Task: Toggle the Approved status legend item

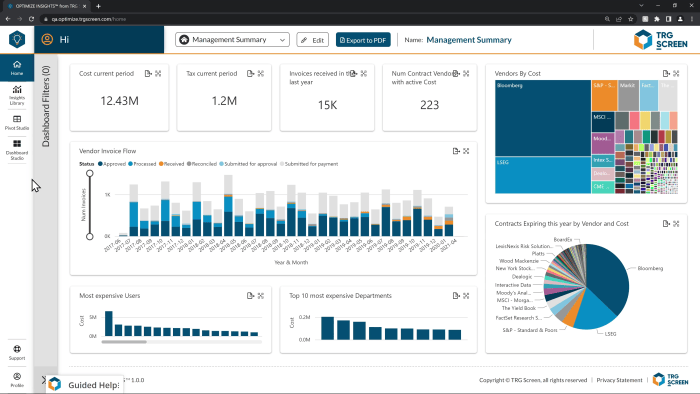Action: click(112, 164)
